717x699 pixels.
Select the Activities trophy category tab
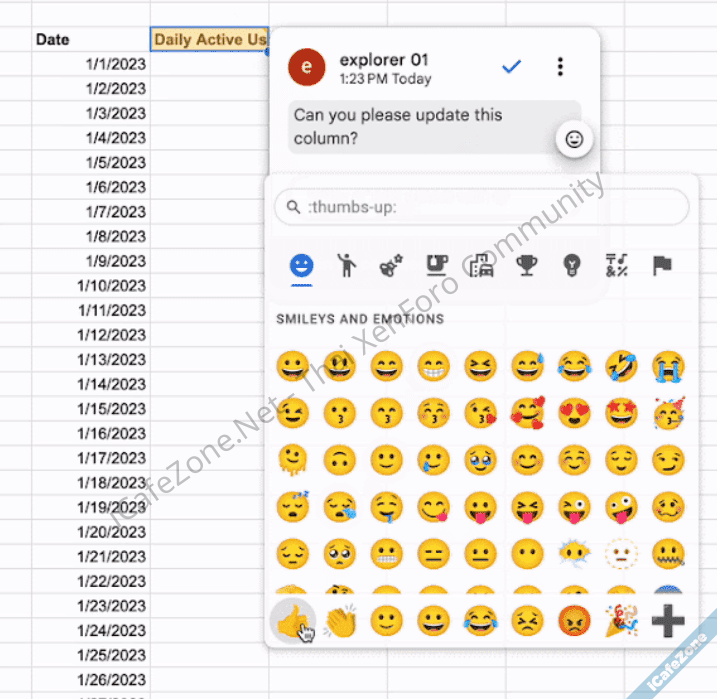pos(526,265)
